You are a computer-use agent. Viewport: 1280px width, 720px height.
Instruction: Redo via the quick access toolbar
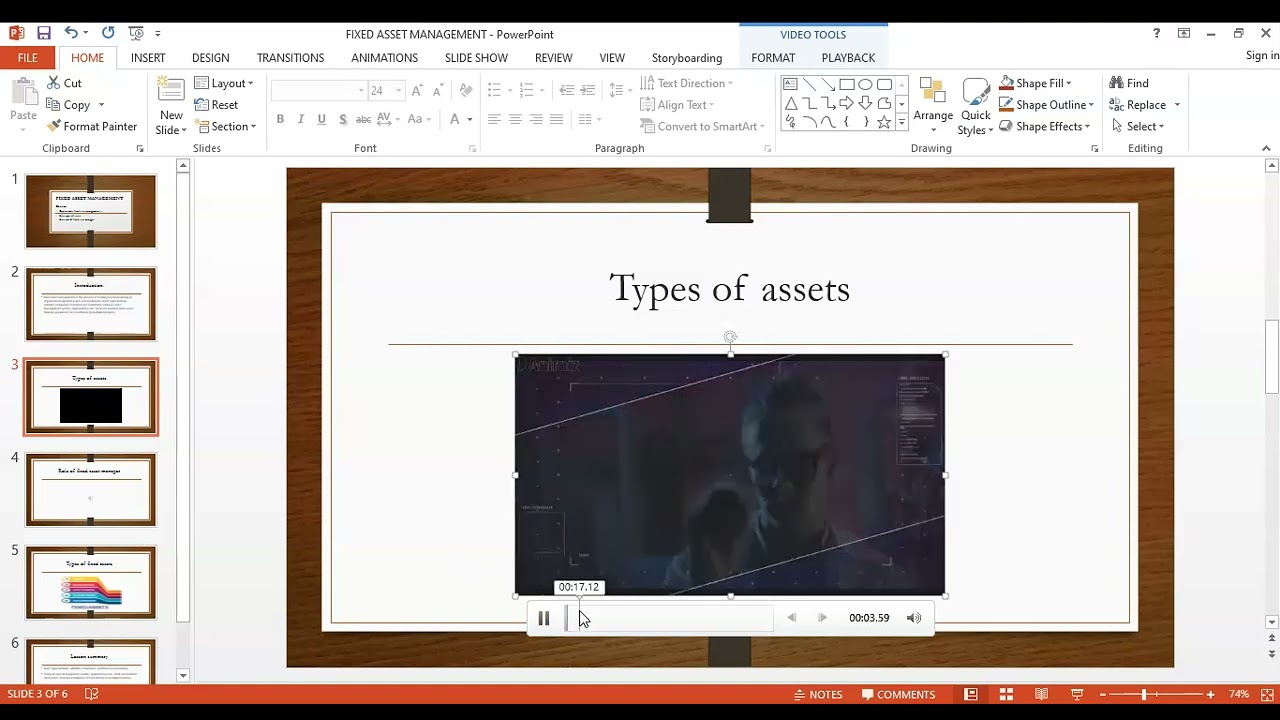click(108, 33)
